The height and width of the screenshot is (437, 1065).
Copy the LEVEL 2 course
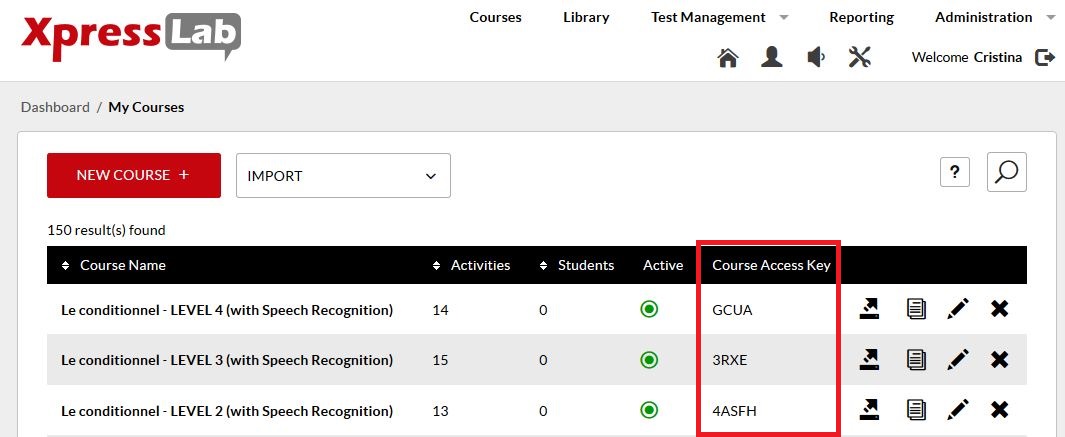pyautogui.click(x=916, y=410)
